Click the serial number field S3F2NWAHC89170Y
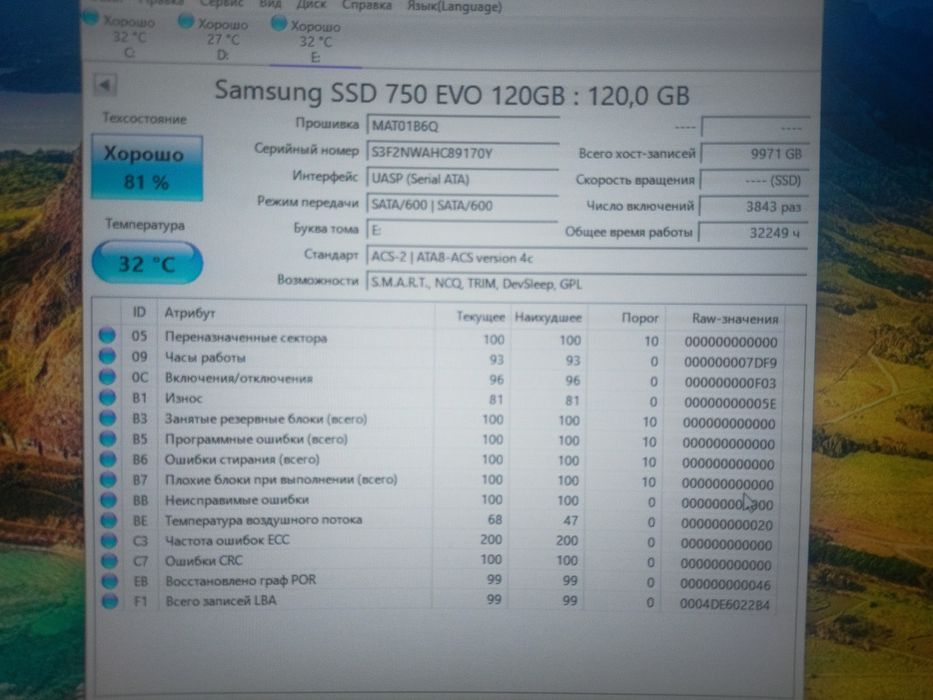Image resolution: width=933 pixels, height=700 pixels. (x=462, y=152)
